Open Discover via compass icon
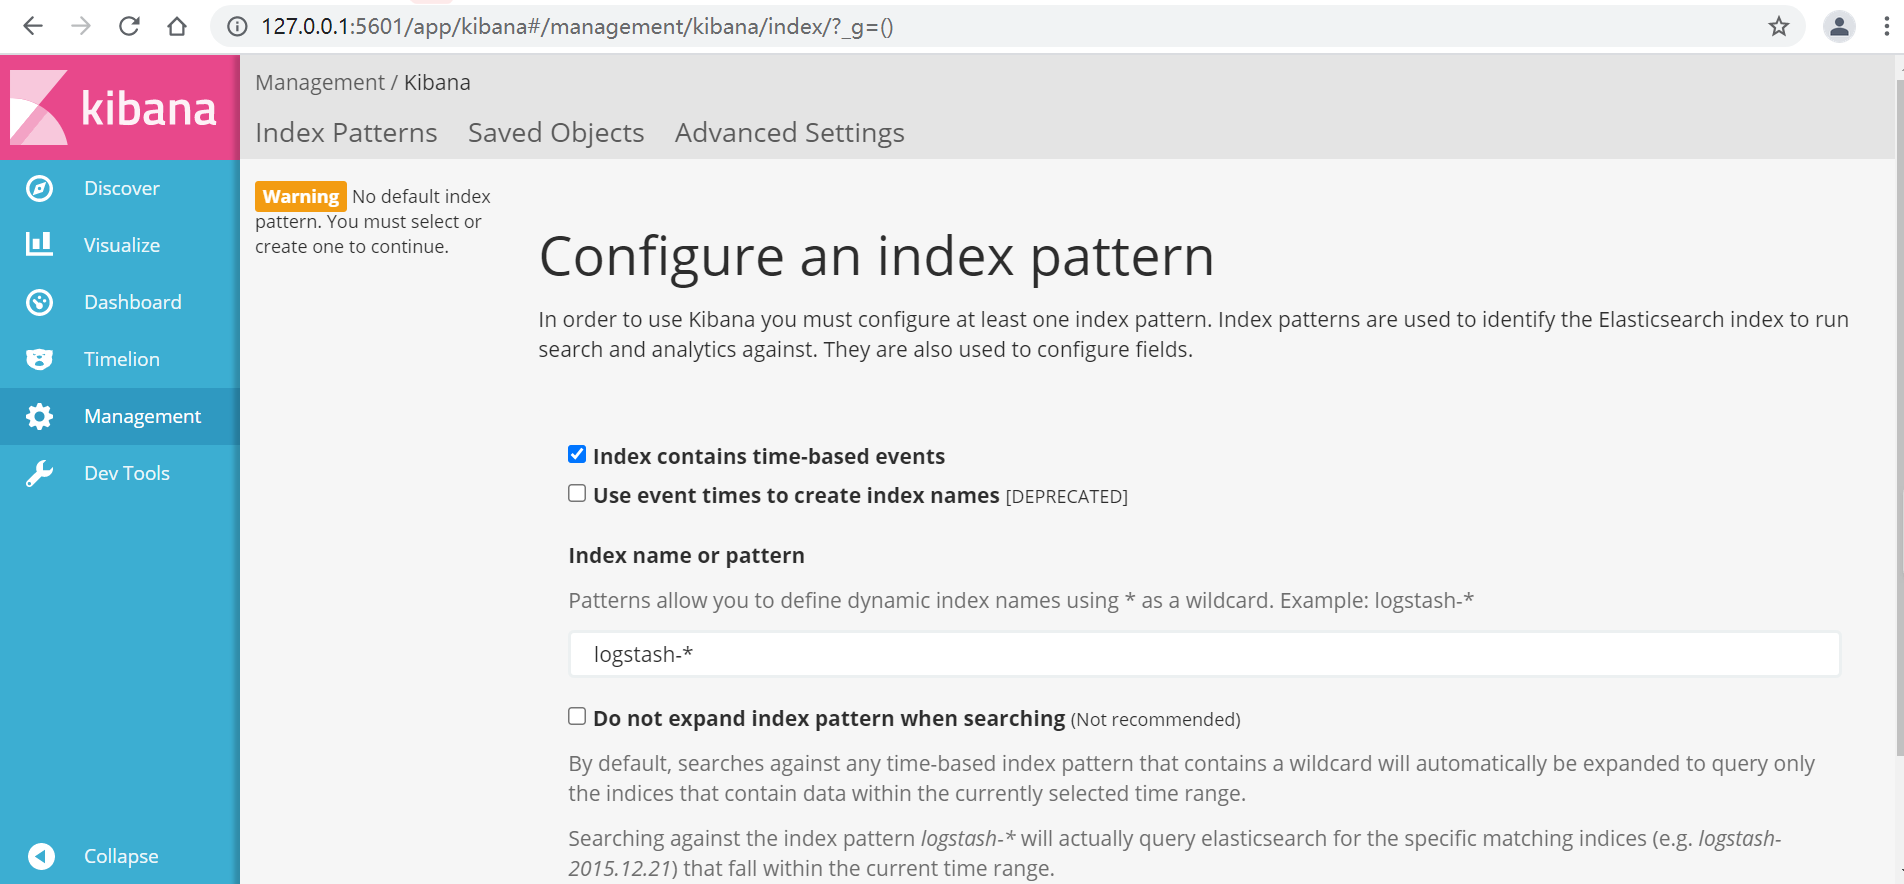 click(x=39, y=188)
